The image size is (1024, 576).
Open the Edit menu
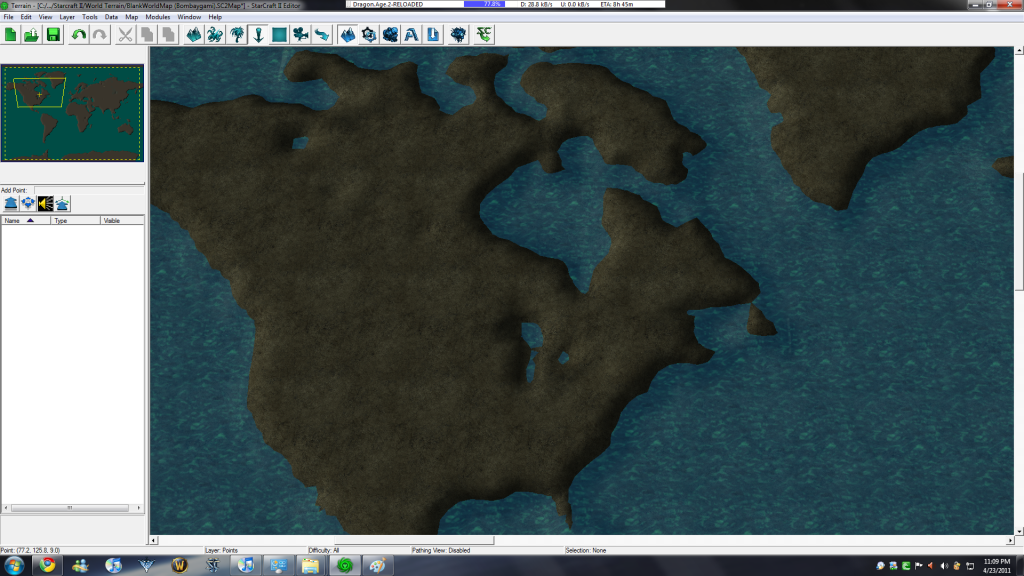click(x=26, y=17)
